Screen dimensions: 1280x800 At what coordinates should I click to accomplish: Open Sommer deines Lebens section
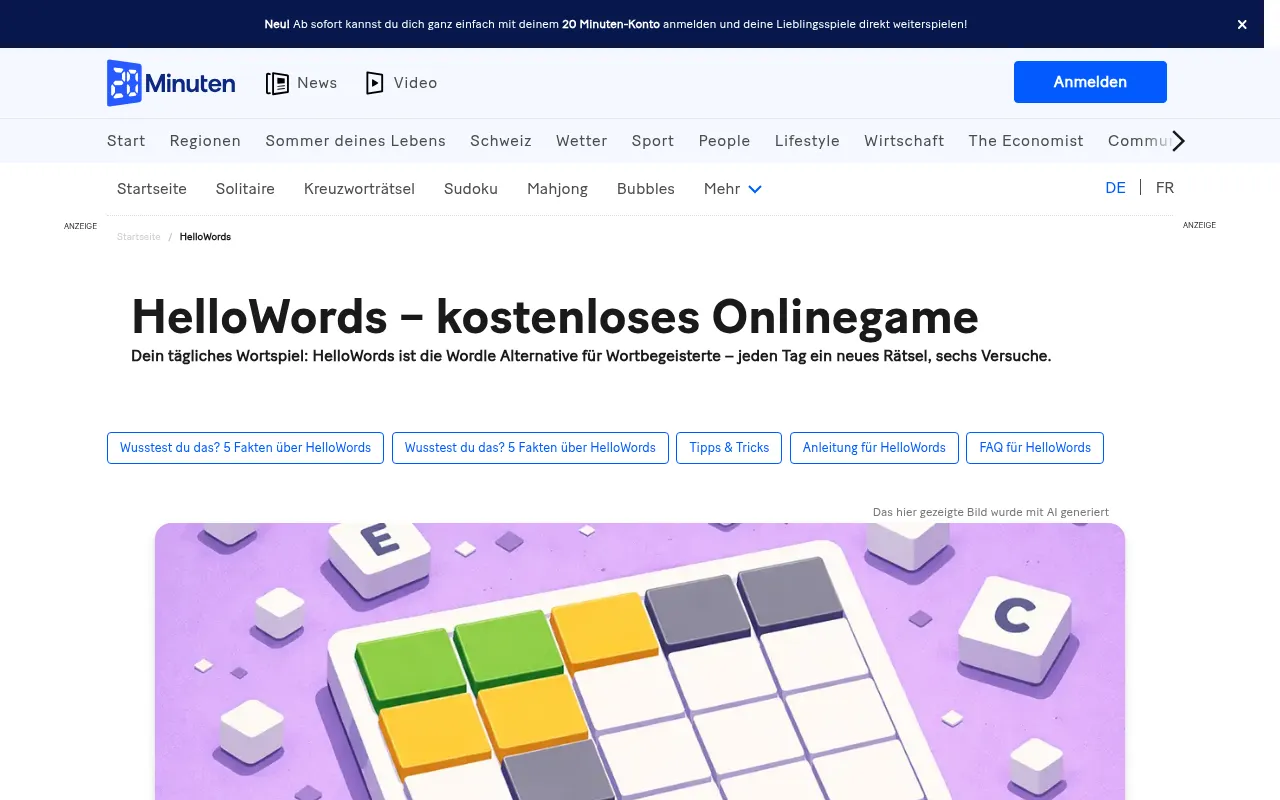tap(355, 141)
